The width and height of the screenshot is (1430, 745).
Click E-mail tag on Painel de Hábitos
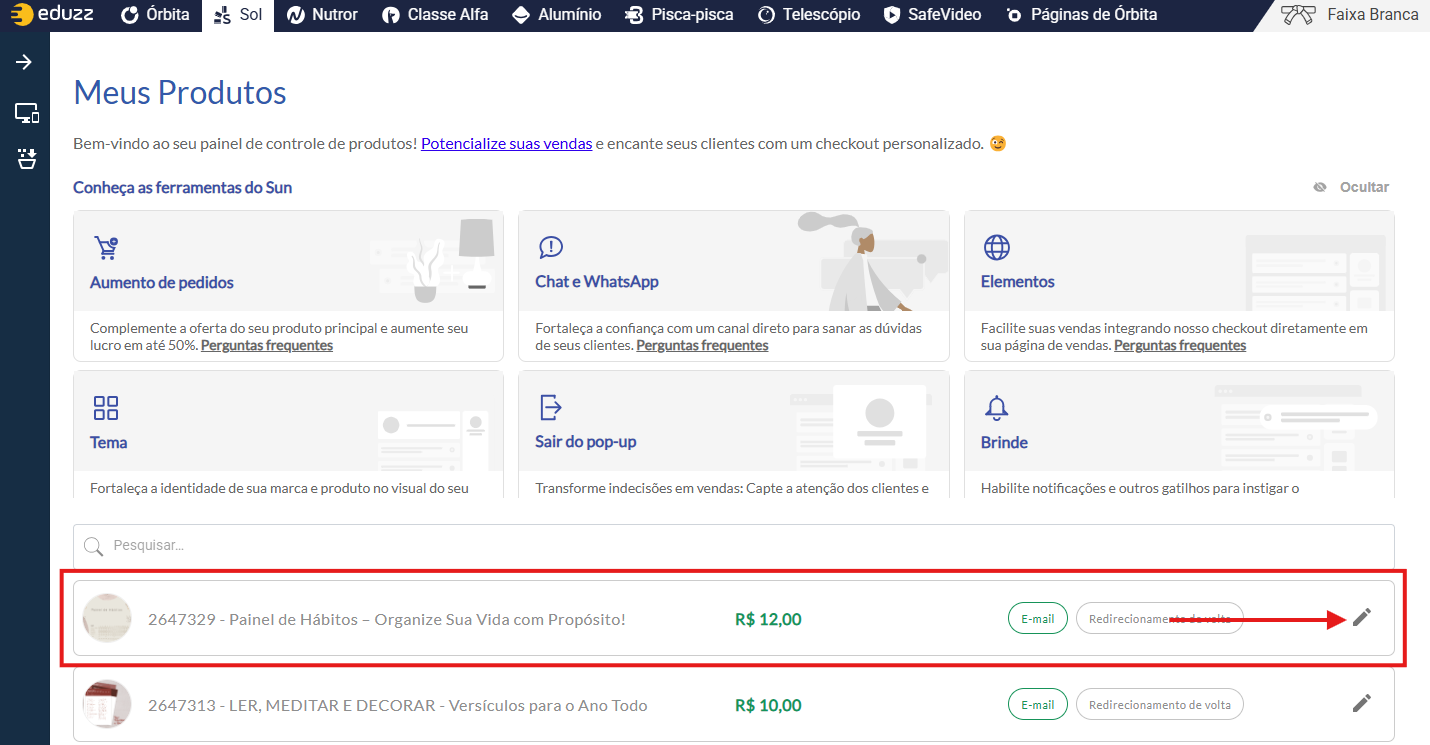pos(1037,619)
